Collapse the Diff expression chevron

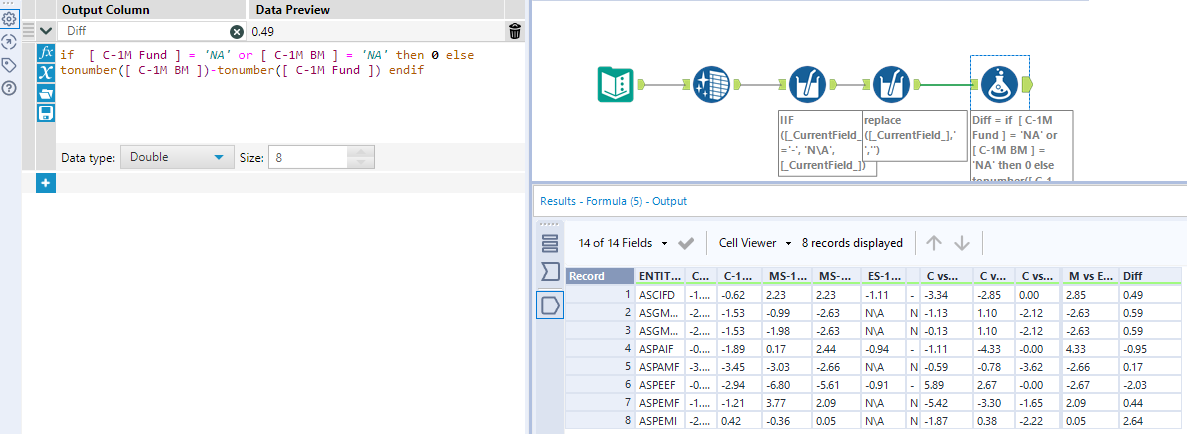pyautogui.click(x=45, y=31)
